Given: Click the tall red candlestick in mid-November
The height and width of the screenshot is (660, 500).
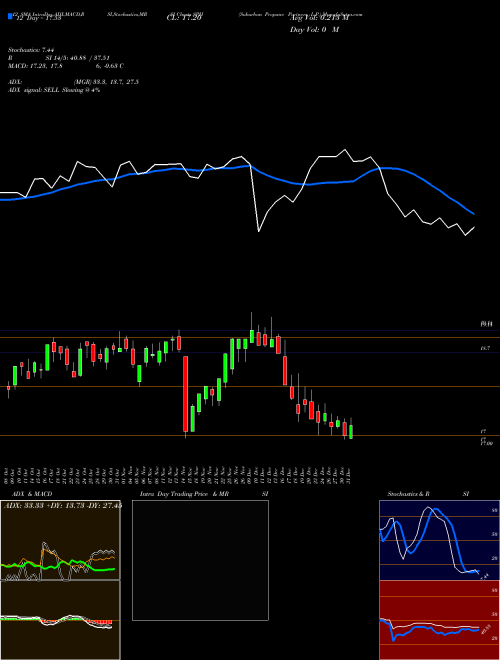Looking at the screenshot, I should coord(186,394).
